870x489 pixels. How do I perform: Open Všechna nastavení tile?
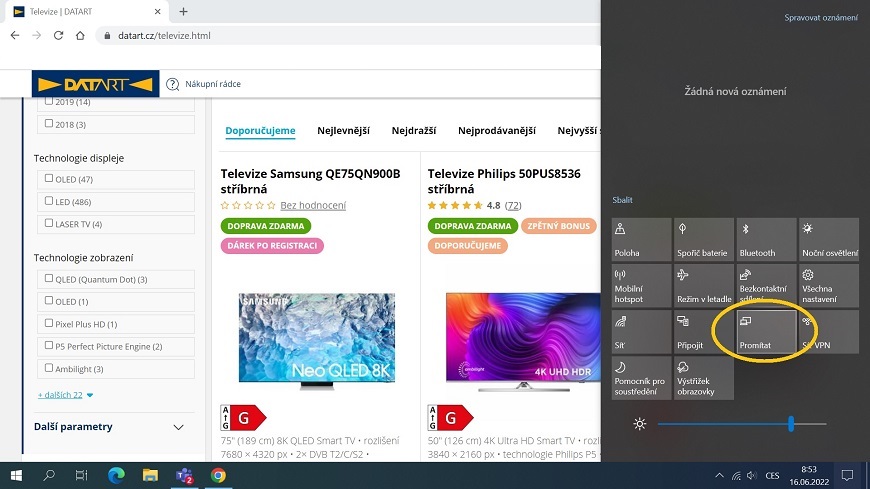pos(829,286)
